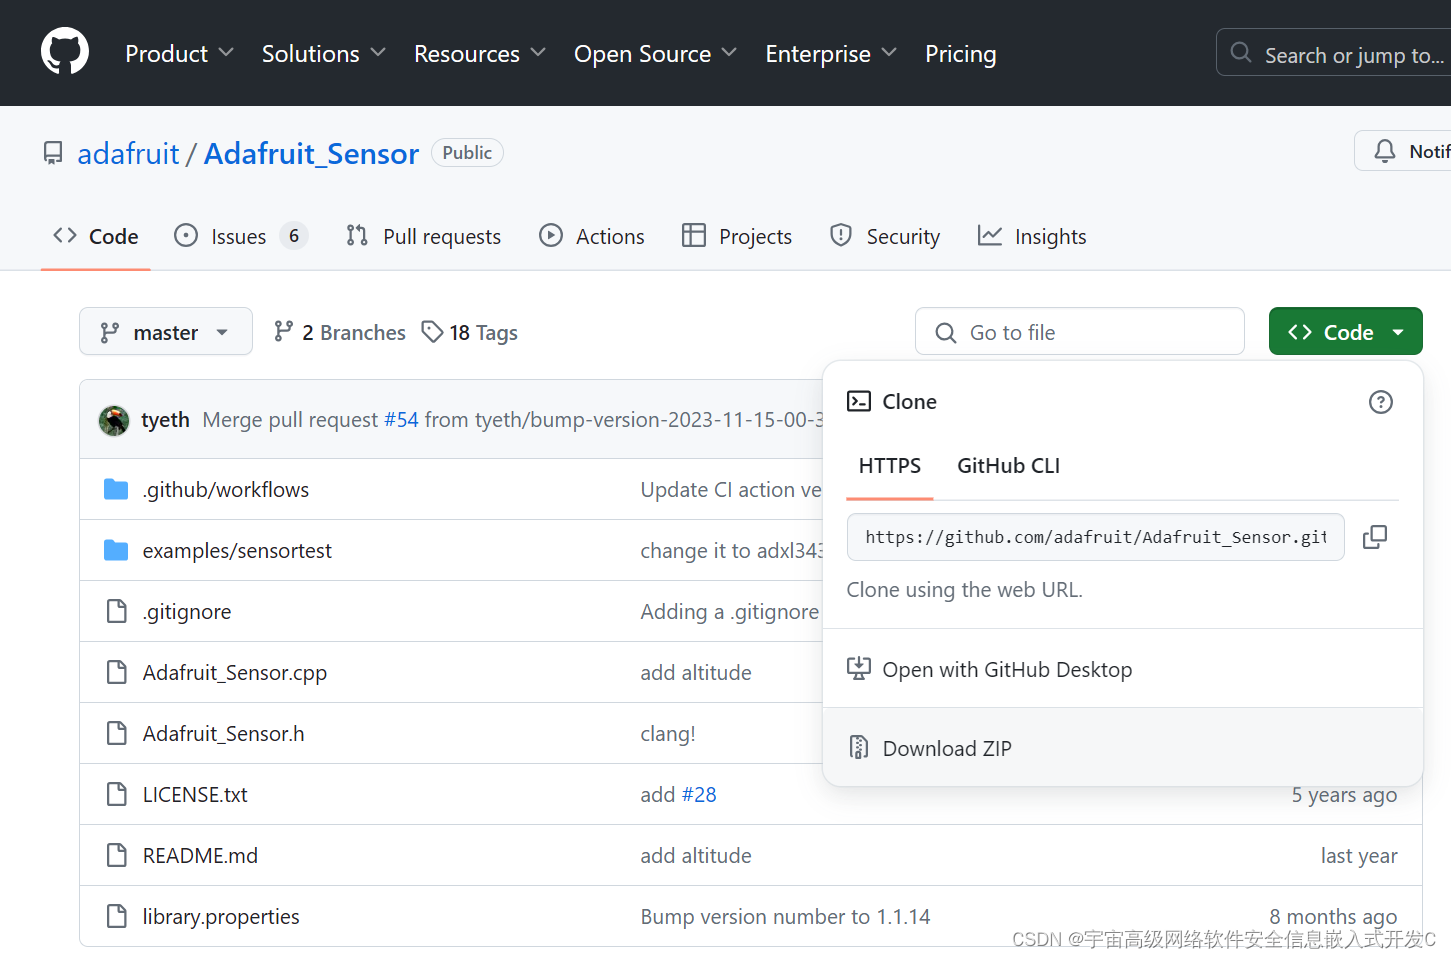Image resolution: width=1451 pixels, height=959 pixels.
Task: Open the README.md file
Action: (200, 855)
